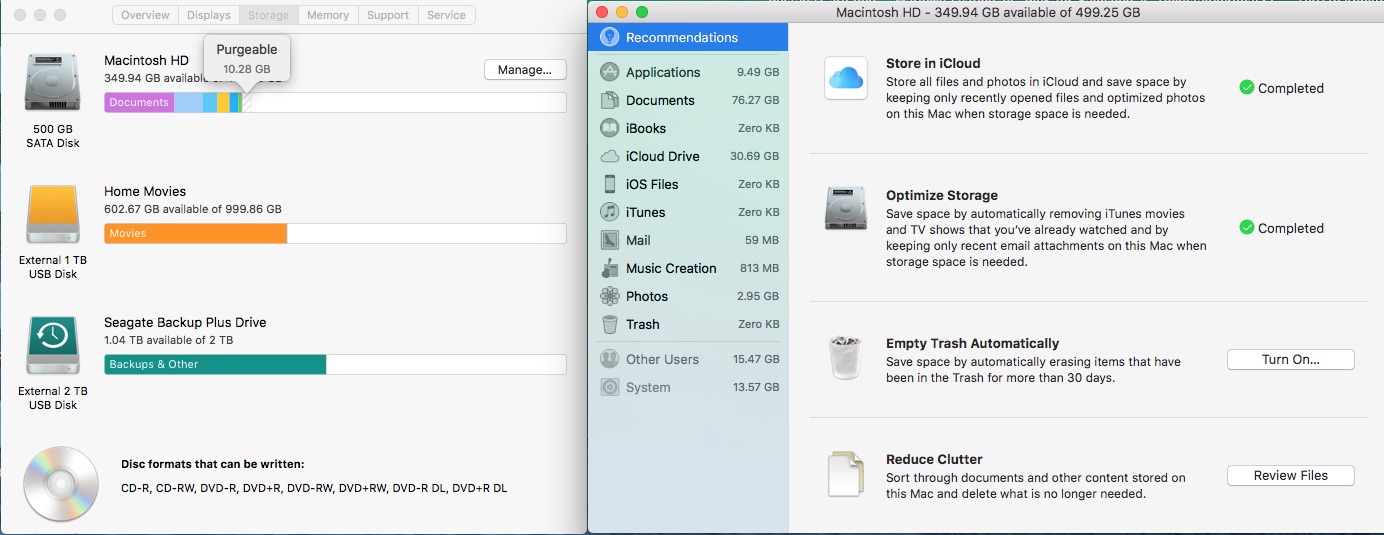Click the teal Backups & Other storage segment
Image resolution: width=1384 pixels, height=535 pixels.
point(215,364)
